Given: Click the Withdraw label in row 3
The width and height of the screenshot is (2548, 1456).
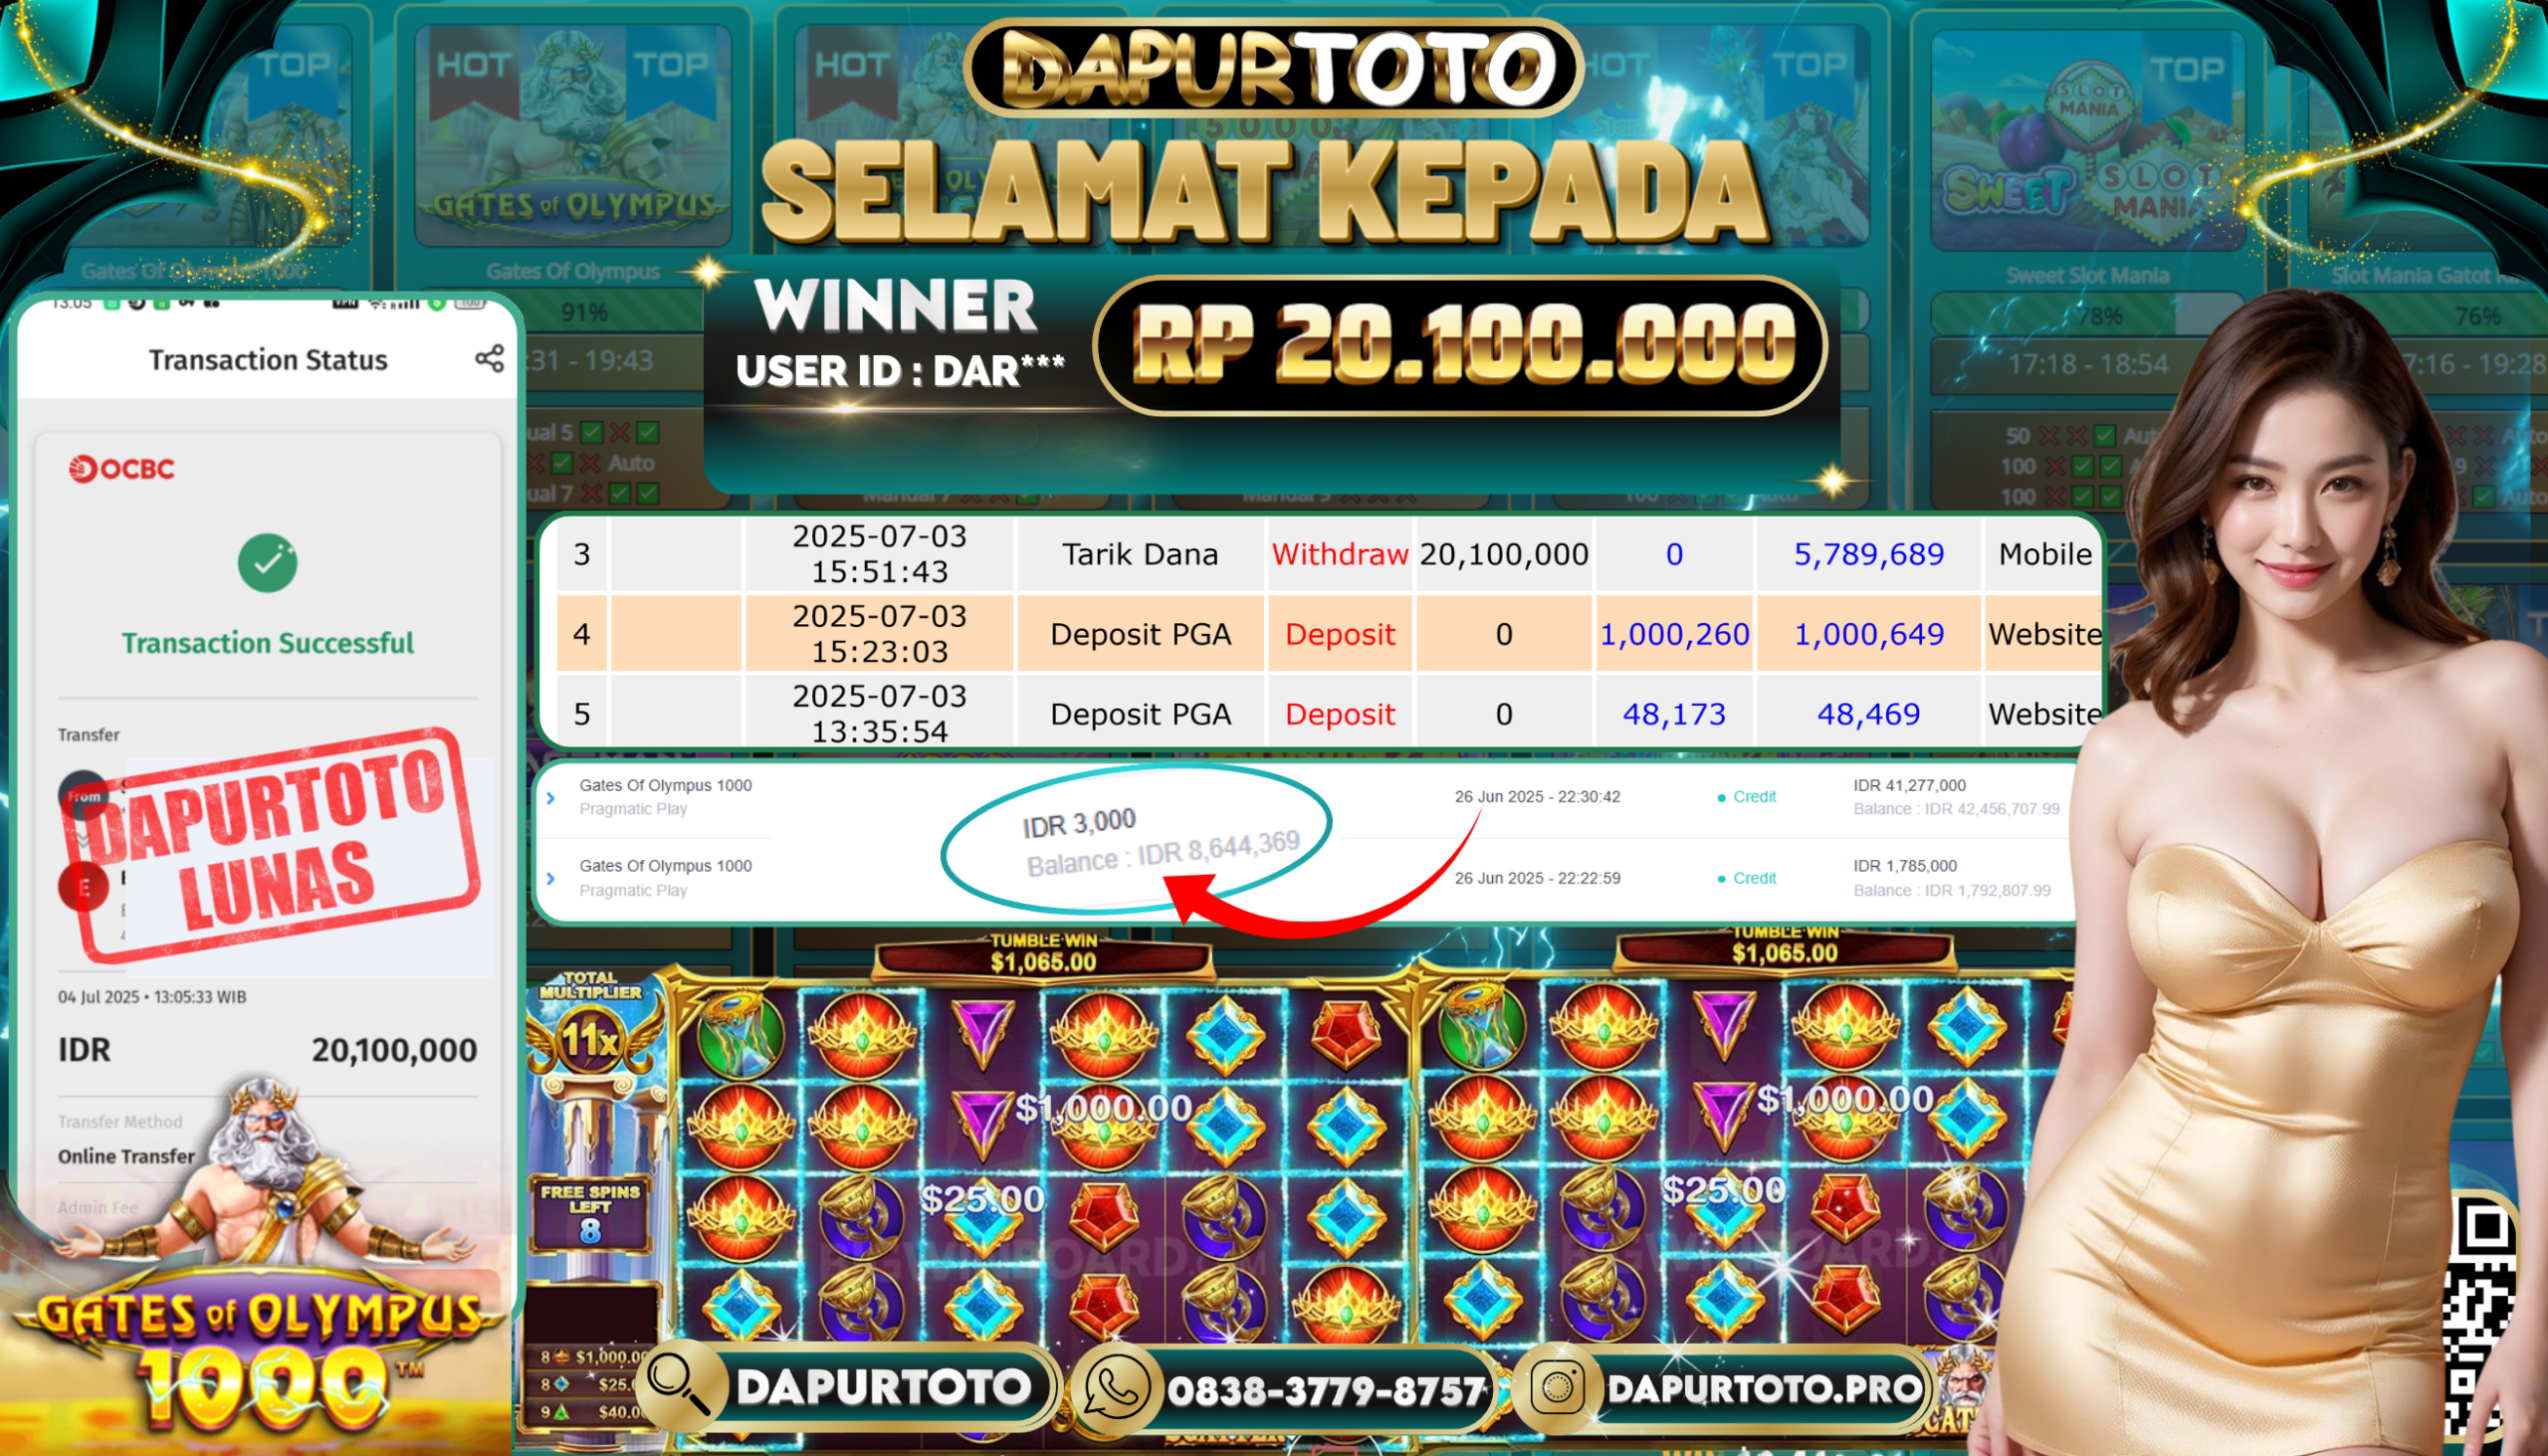Looking at the screenshot, I should pyautogui.click(x=1339, y=553).
